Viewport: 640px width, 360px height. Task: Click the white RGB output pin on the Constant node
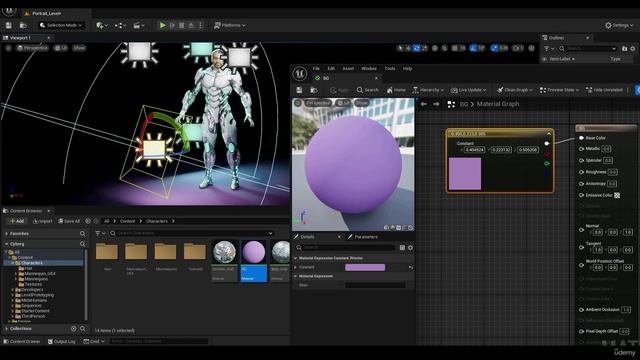tap(547, 144)
